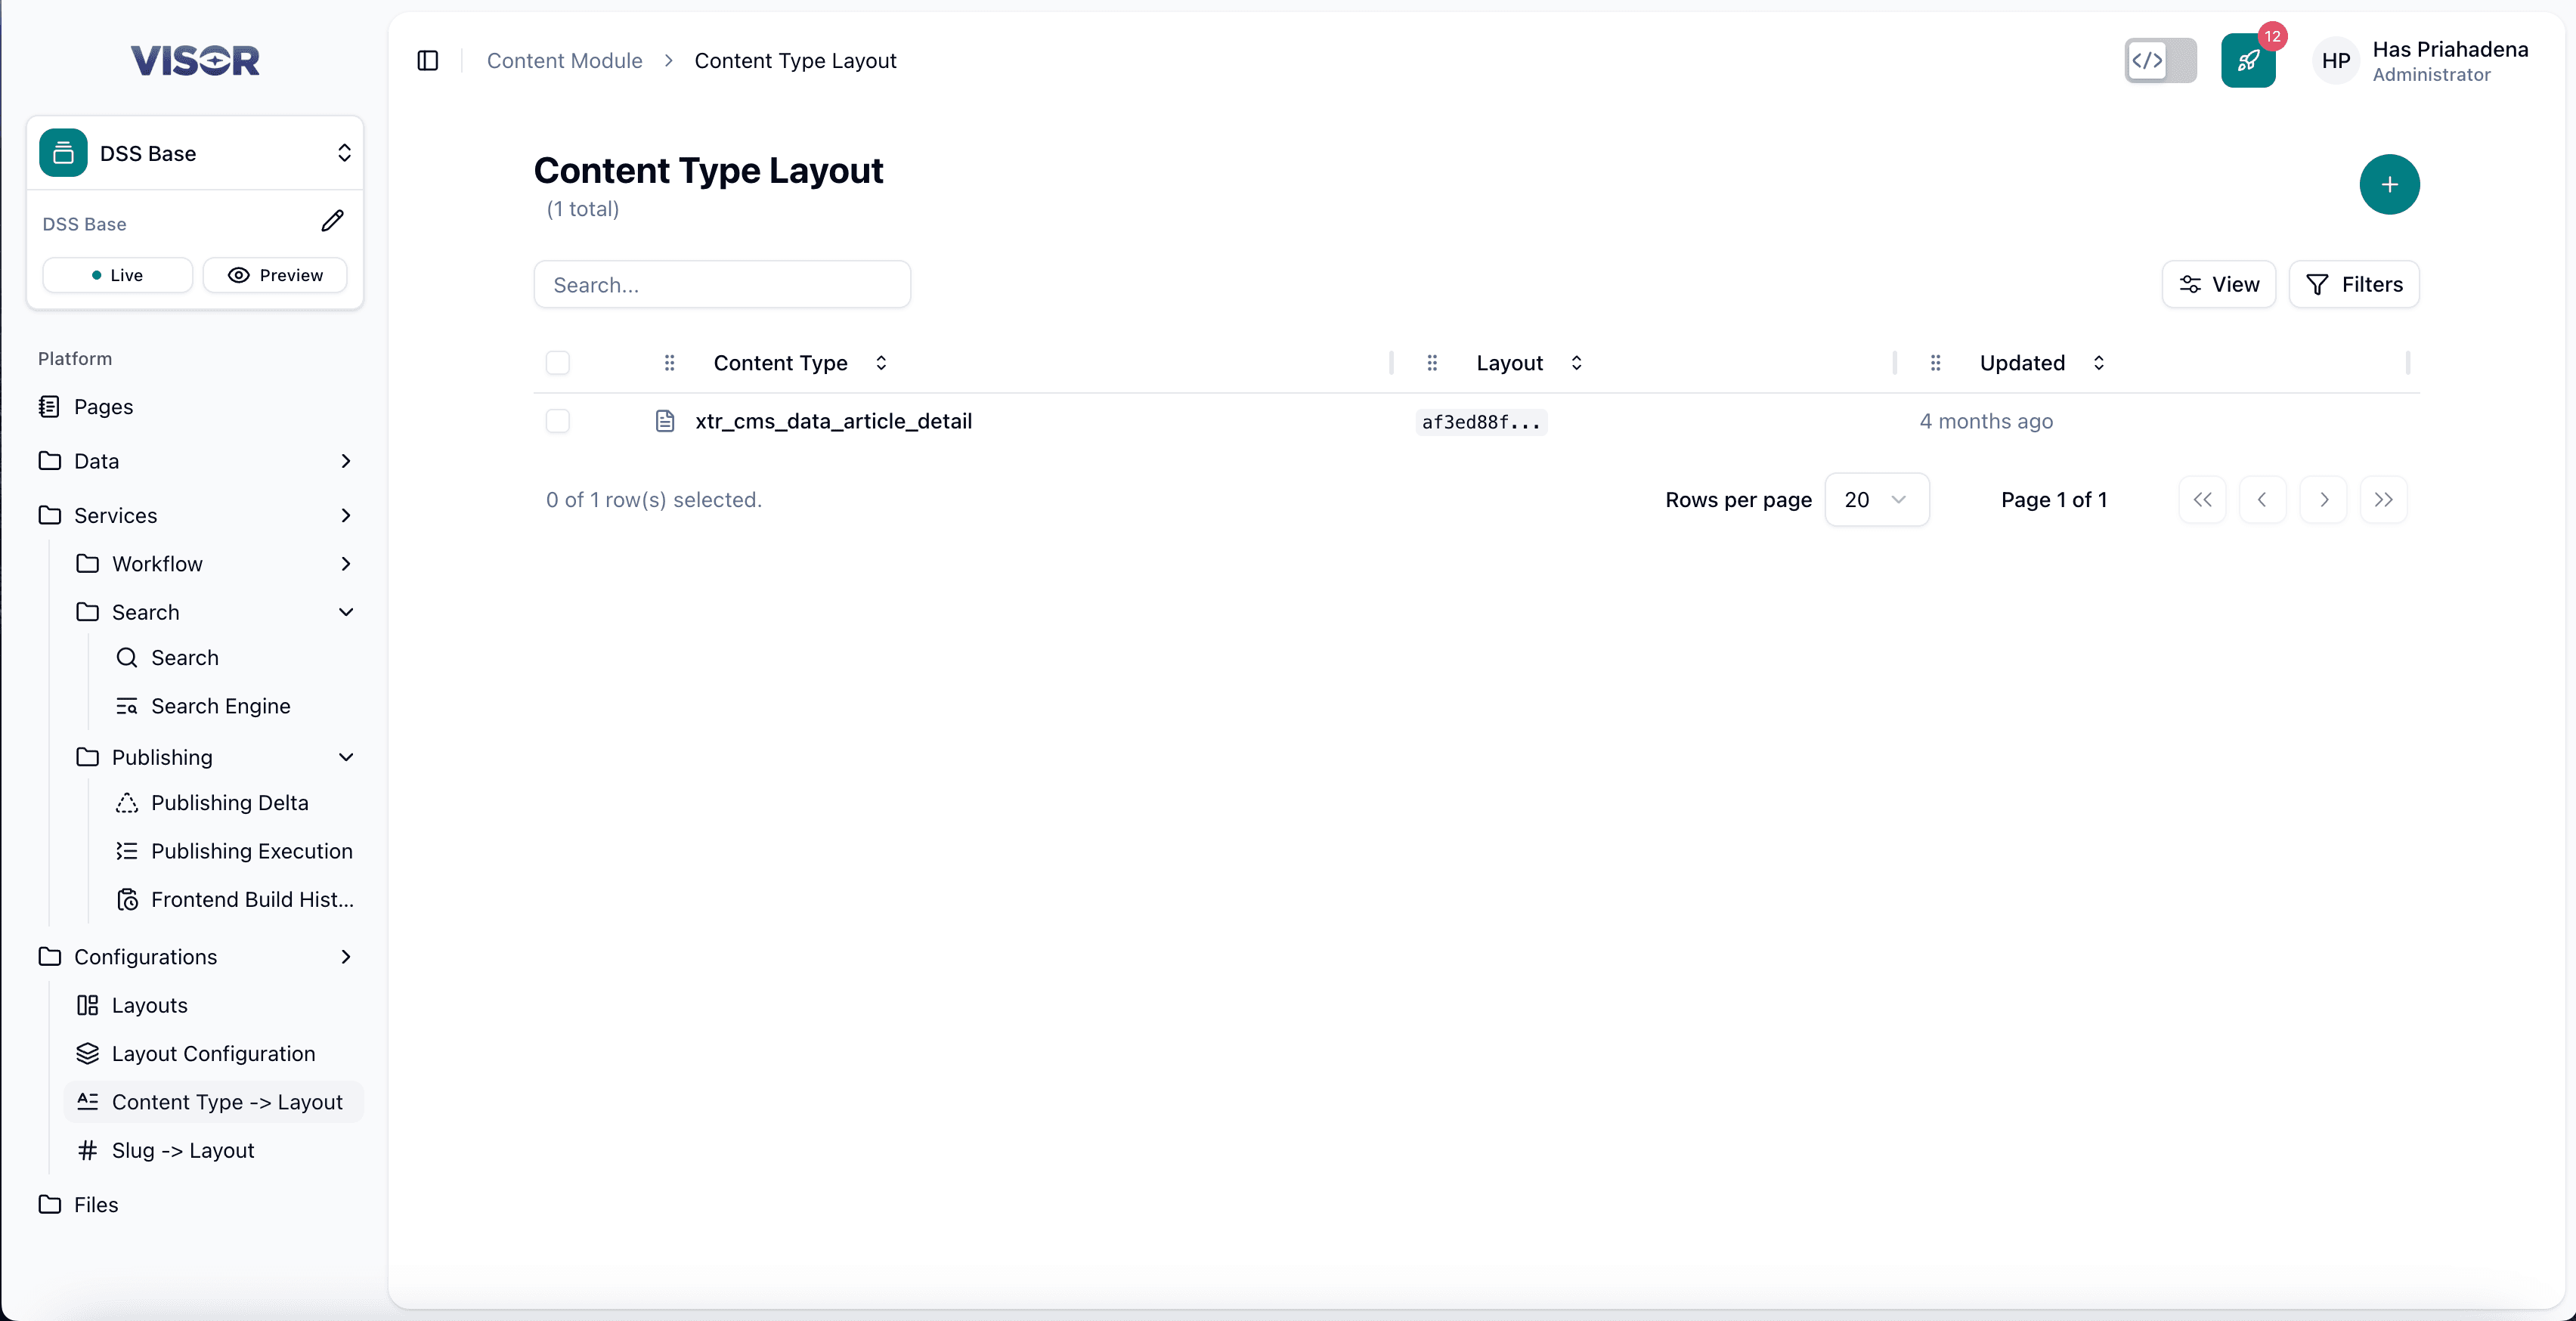Click the HP user avatar

coord(2335,61)
